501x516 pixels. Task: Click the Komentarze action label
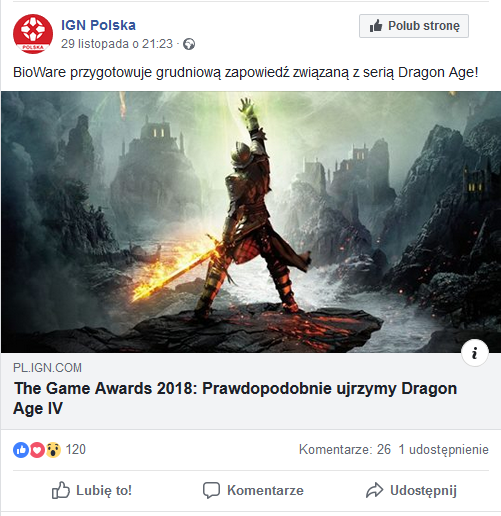tap(265, 490)
